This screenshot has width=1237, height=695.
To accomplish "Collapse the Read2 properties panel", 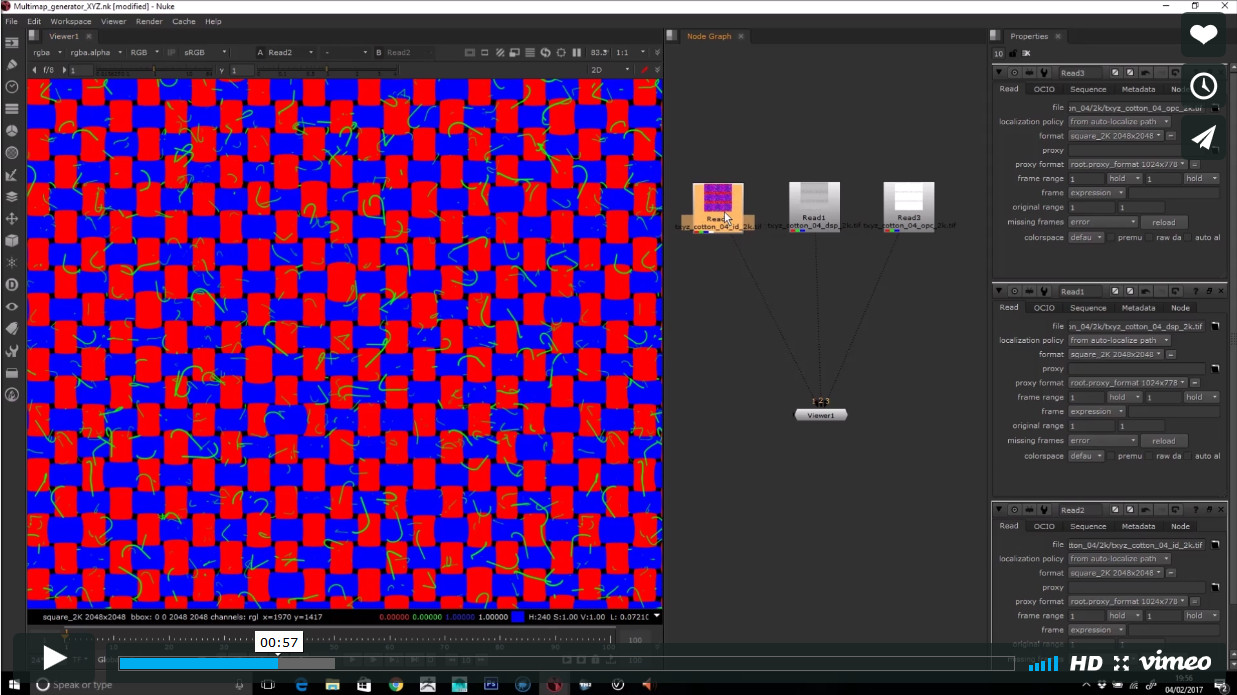I will (x=999, y=510).
